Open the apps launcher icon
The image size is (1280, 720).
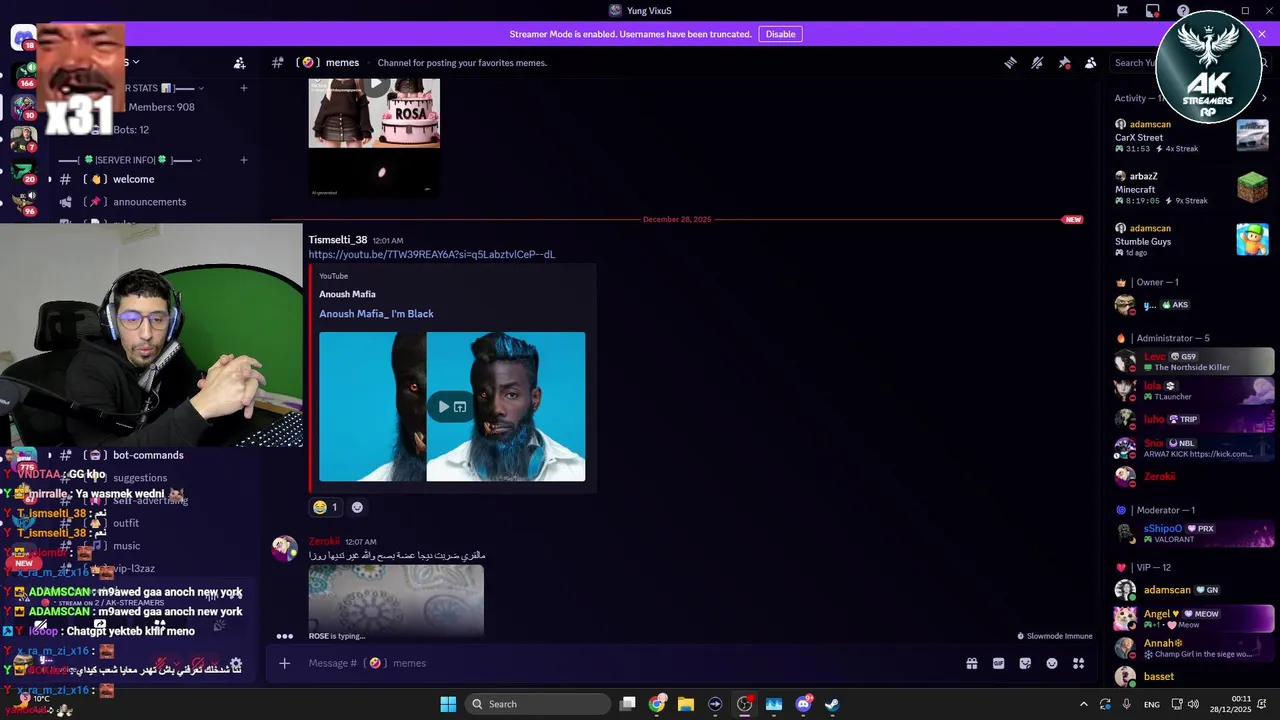(1079, 663)
